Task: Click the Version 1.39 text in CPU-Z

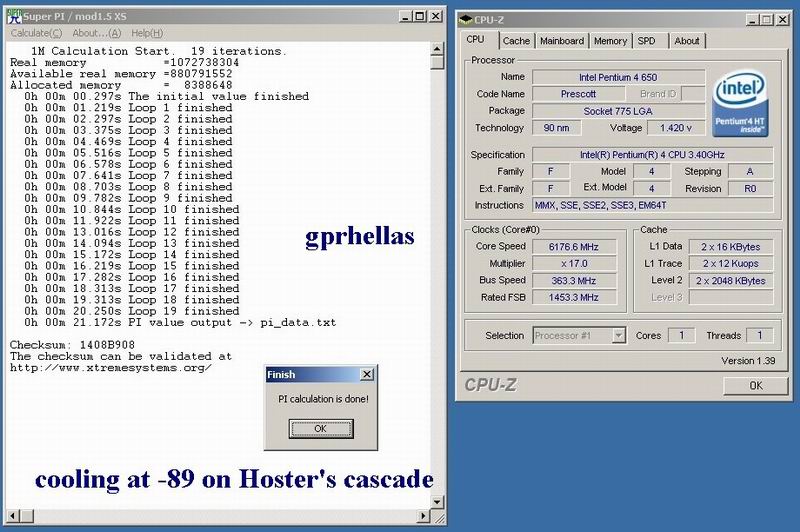Action: tap(748, 361)
